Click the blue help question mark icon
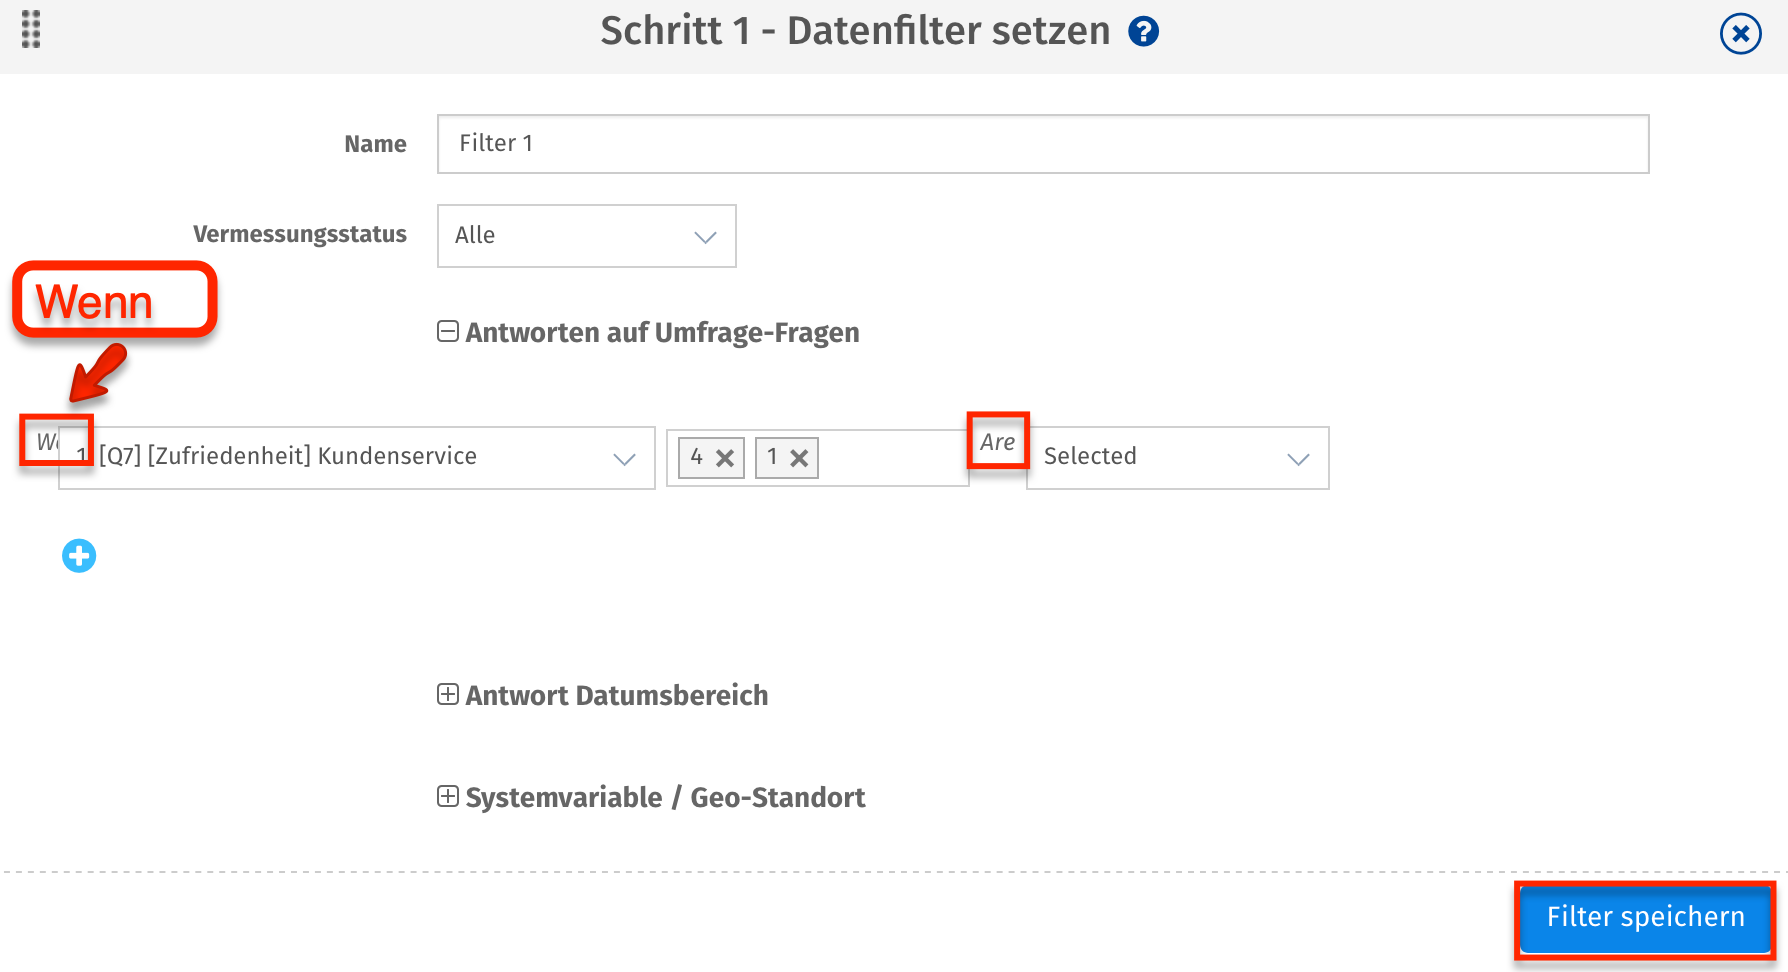The width and height of the screenshot is (1788, 972). 1143,32
